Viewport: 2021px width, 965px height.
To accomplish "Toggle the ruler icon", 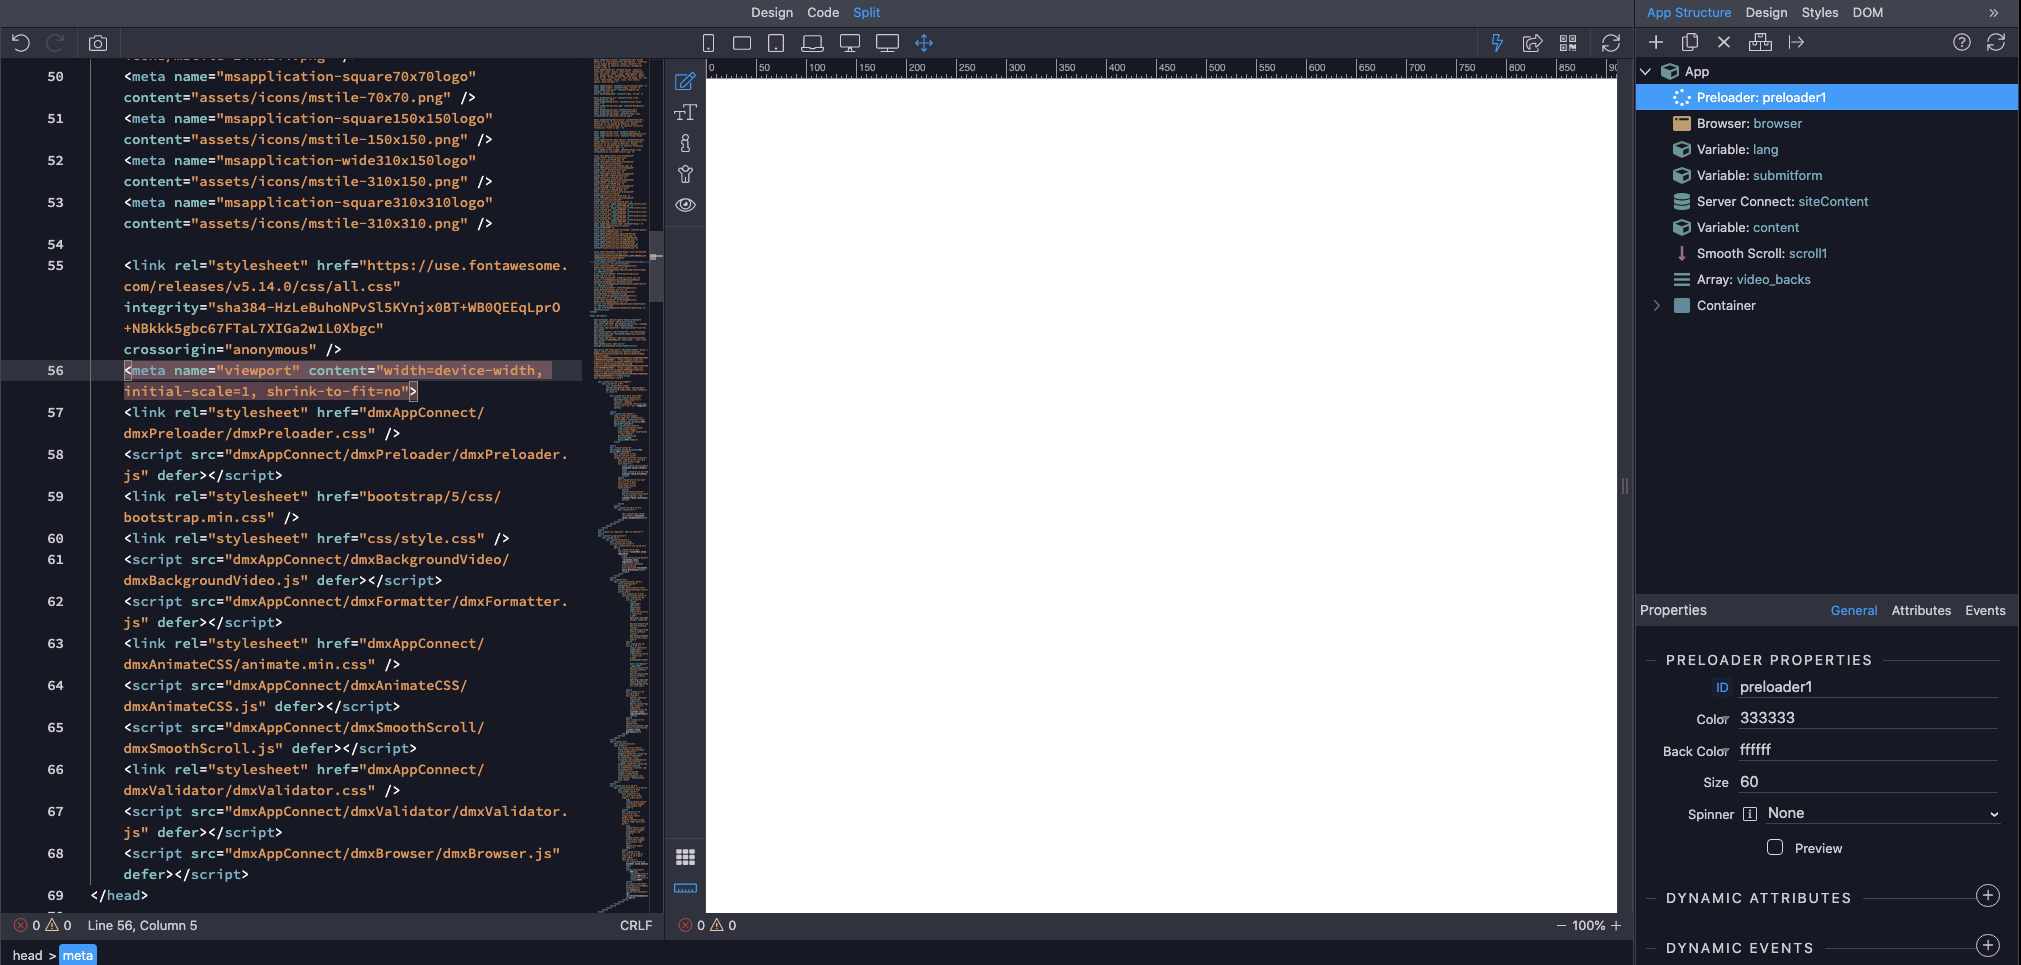I will tap(685, 888).
